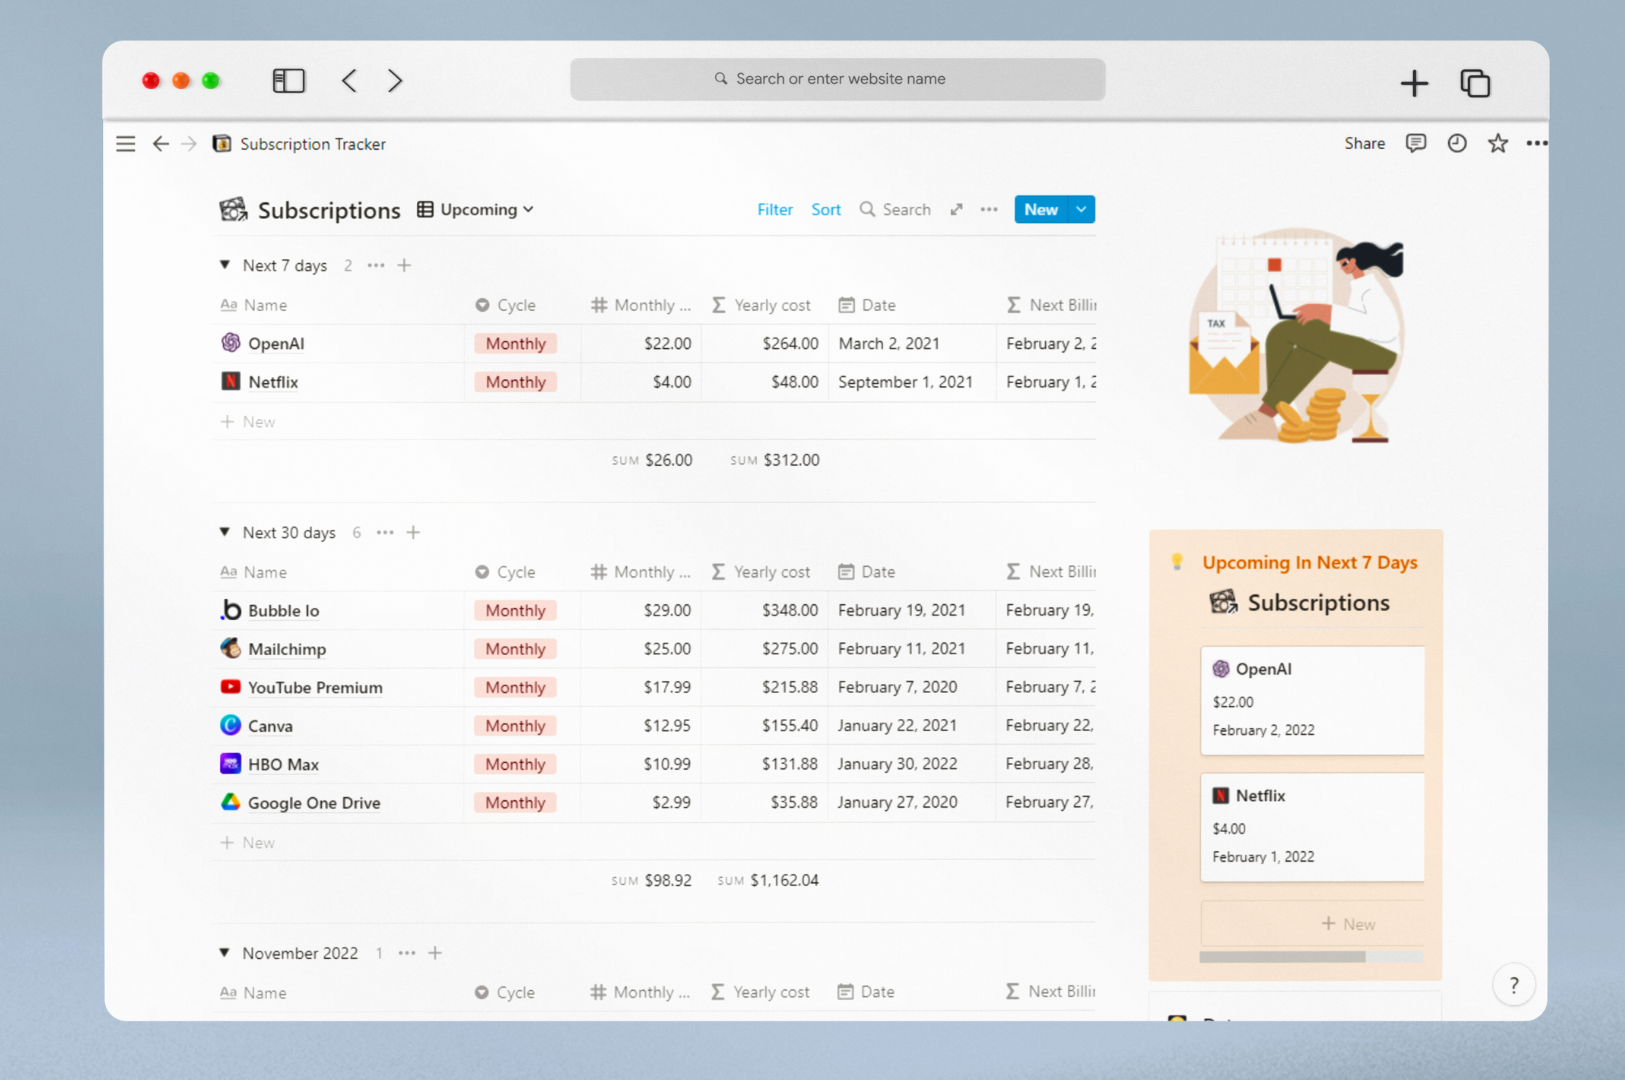
Task: Collapse the Next 30 days group
Action: (x=224, y=532)
